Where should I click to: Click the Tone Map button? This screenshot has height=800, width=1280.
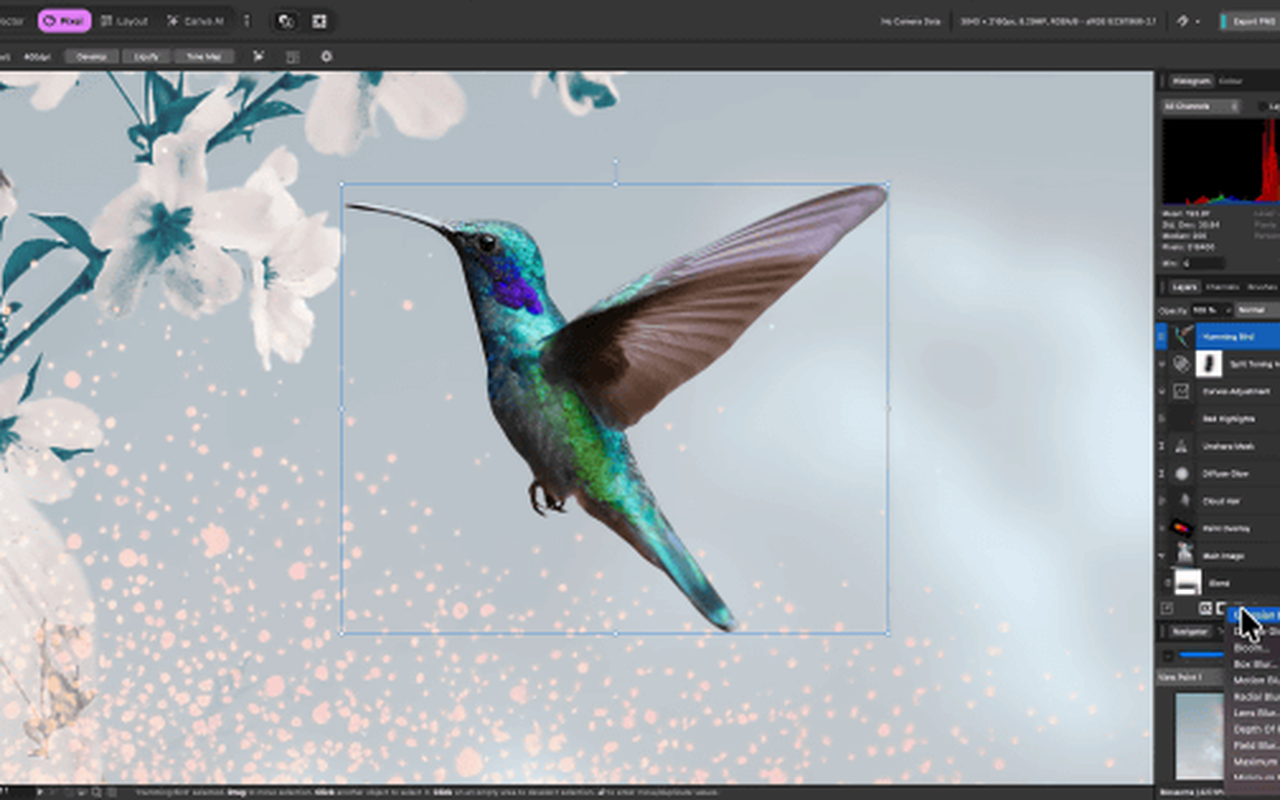(x=204, y=57)
